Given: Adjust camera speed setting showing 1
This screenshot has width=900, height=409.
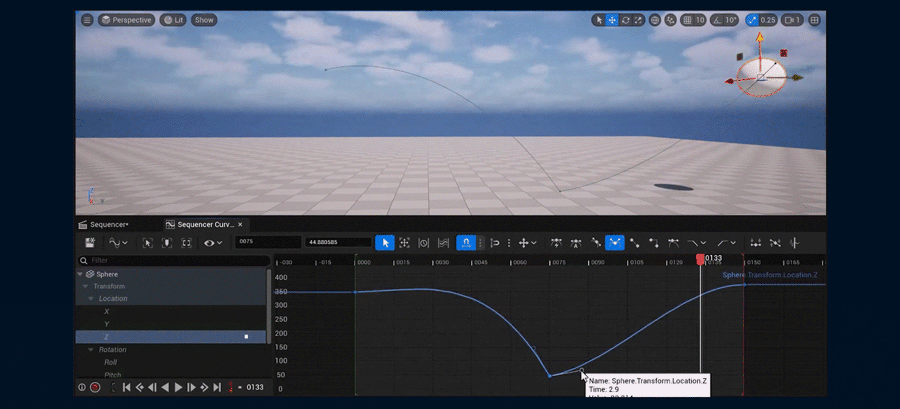Looking at the screenshot, I should point(792,20).
